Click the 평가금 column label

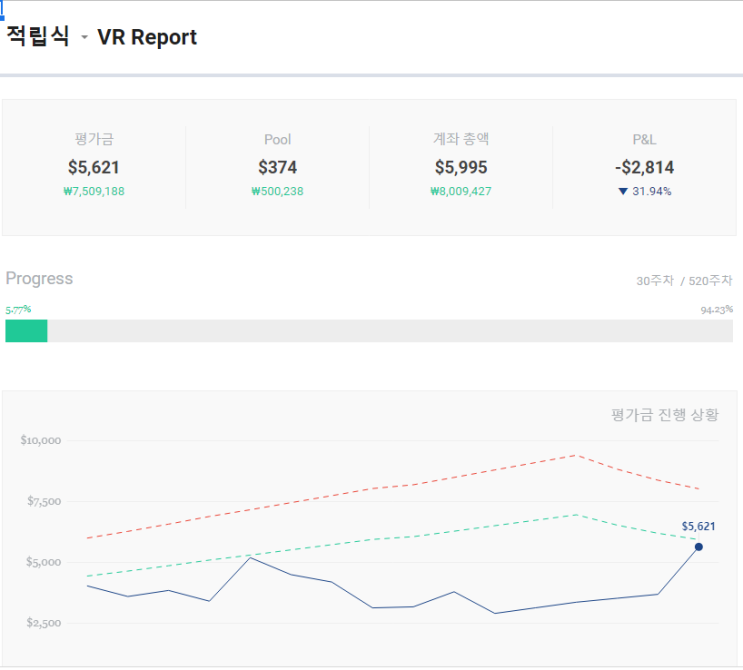(94, 139)
